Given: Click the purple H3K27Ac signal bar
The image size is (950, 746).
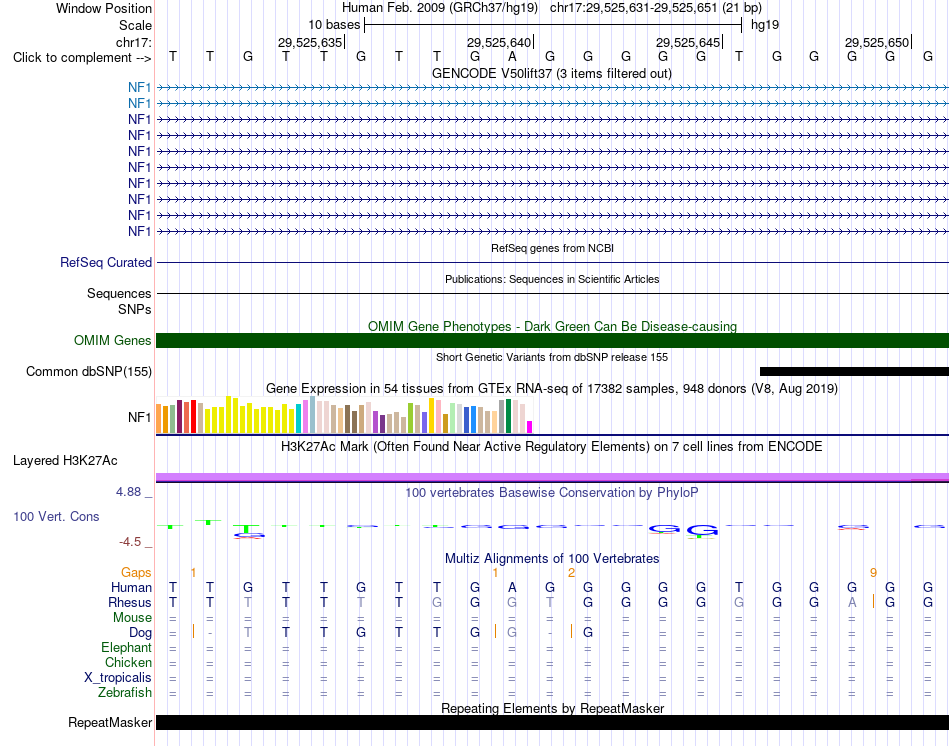Looking at the screenshot, I should [552, 478].
